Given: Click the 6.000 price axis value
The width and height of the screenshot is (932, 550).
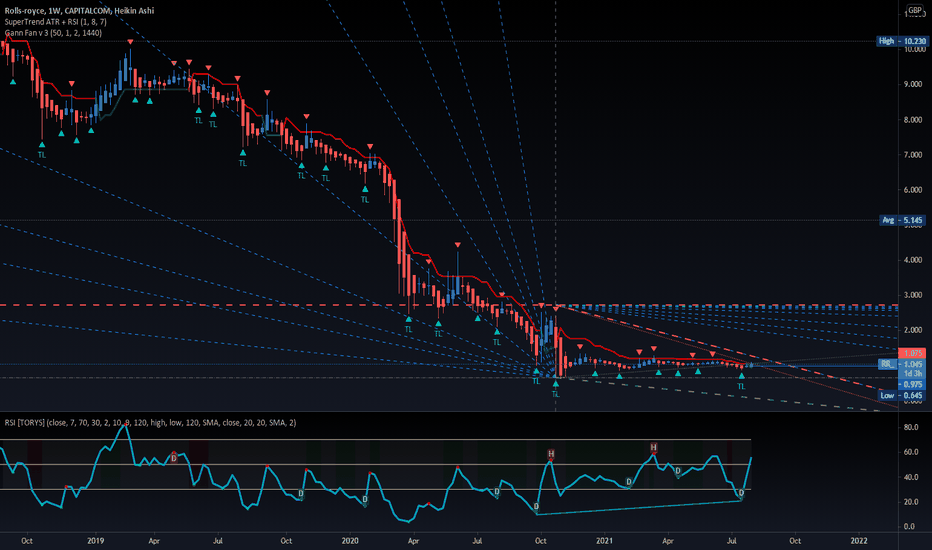Looking at the screenshot, I should (x=913, y=190).
